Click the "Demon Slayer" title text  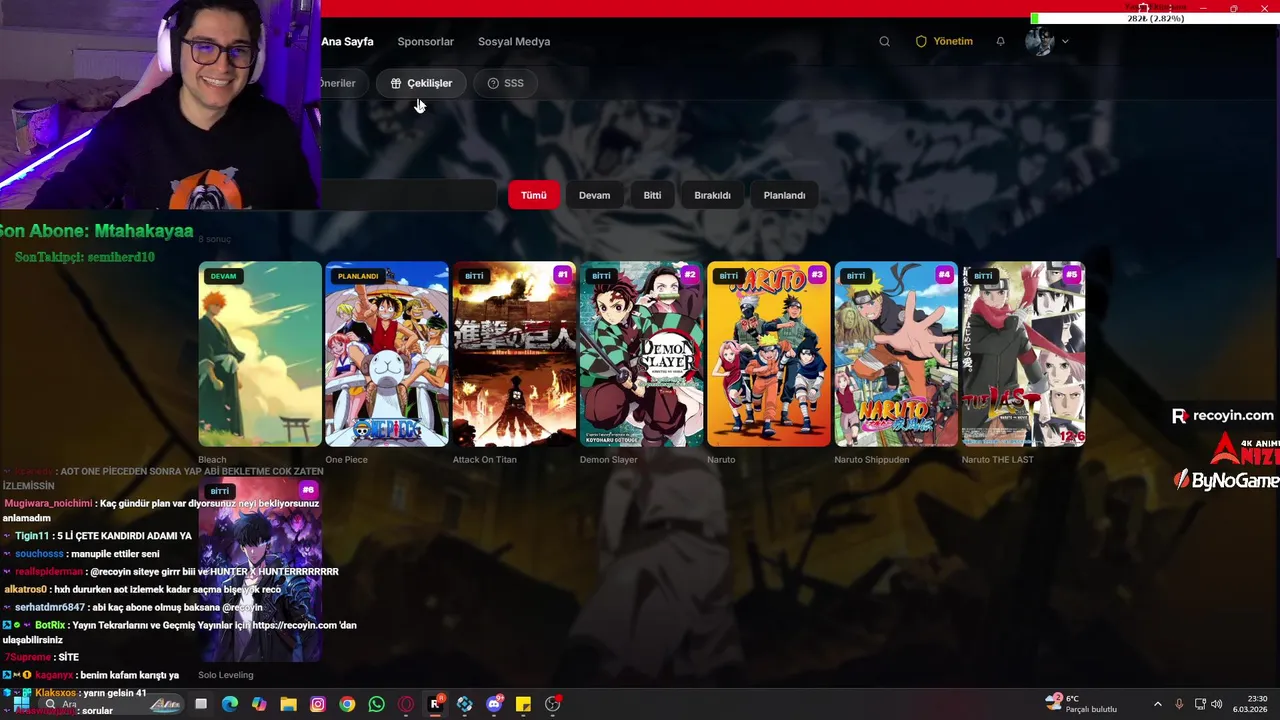(x=609, y=460)
